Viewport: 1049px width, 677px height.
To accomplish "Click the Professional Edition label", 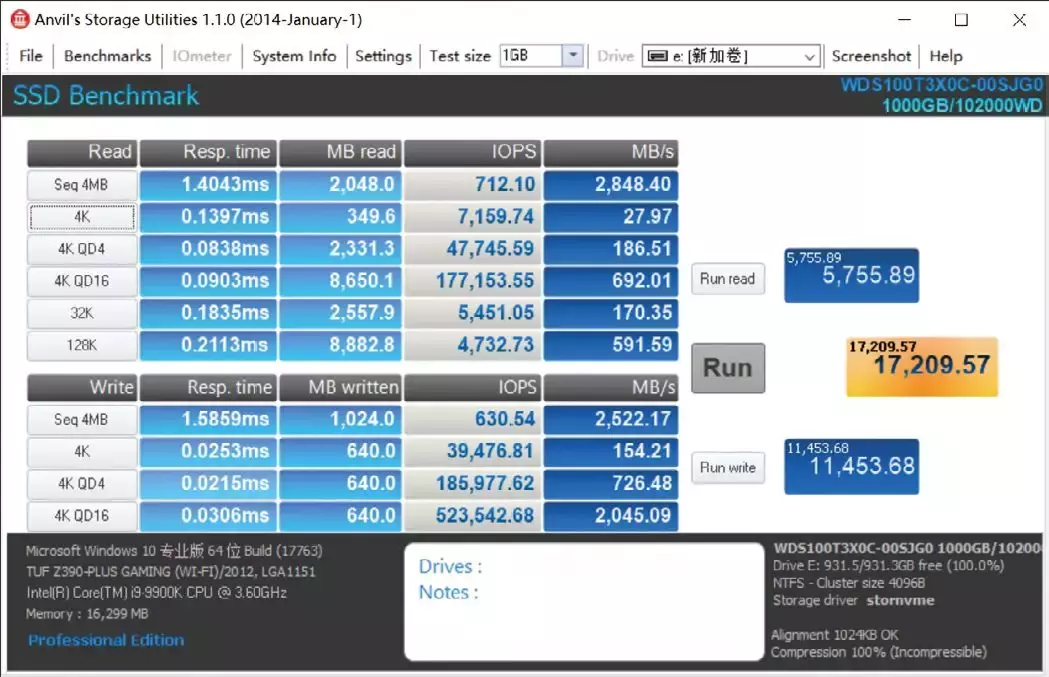I will pos(105,641).
